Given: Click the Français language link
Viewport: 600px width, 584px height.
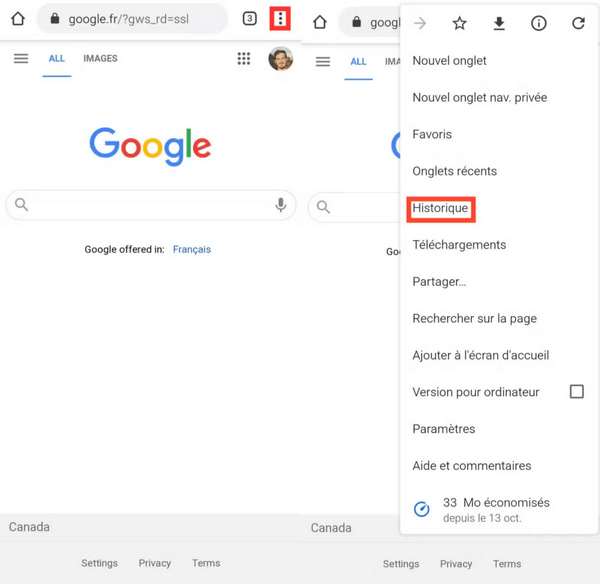Looking at the screenshot, I should (x=192, y=250).
